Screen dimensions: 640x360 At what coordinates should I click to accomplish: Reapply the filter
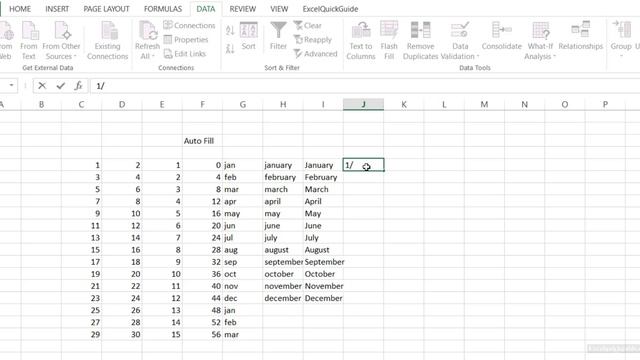(313, 40)
